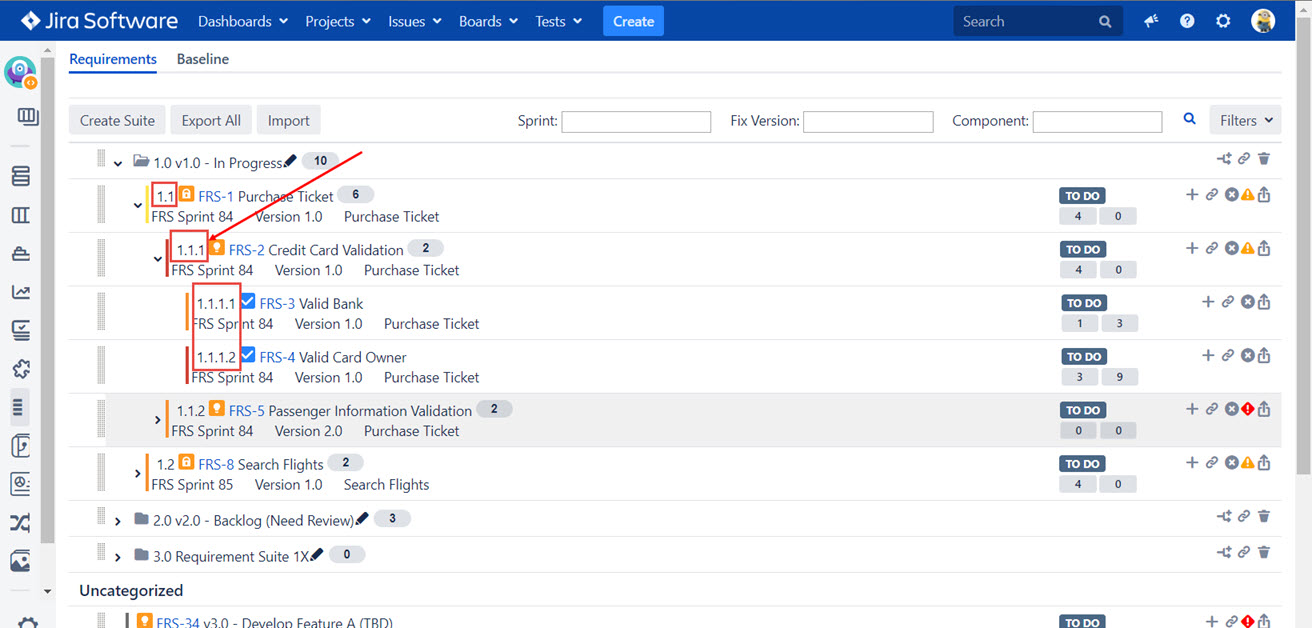Collapse the FRS-2 Credit Card Validation node
The height and width of the screenshot is (628, 1312).
(x=158, y=259)
